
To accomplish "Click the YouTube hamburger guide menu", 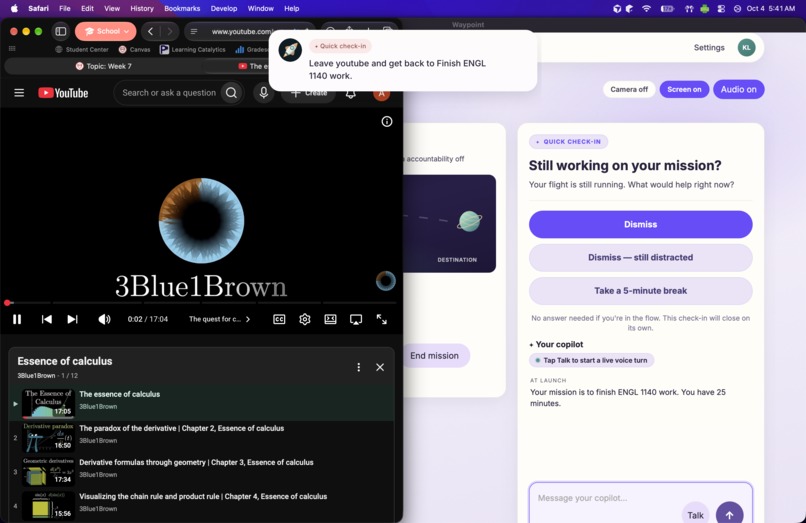I will pyautogui.click(x=19, y=93).
